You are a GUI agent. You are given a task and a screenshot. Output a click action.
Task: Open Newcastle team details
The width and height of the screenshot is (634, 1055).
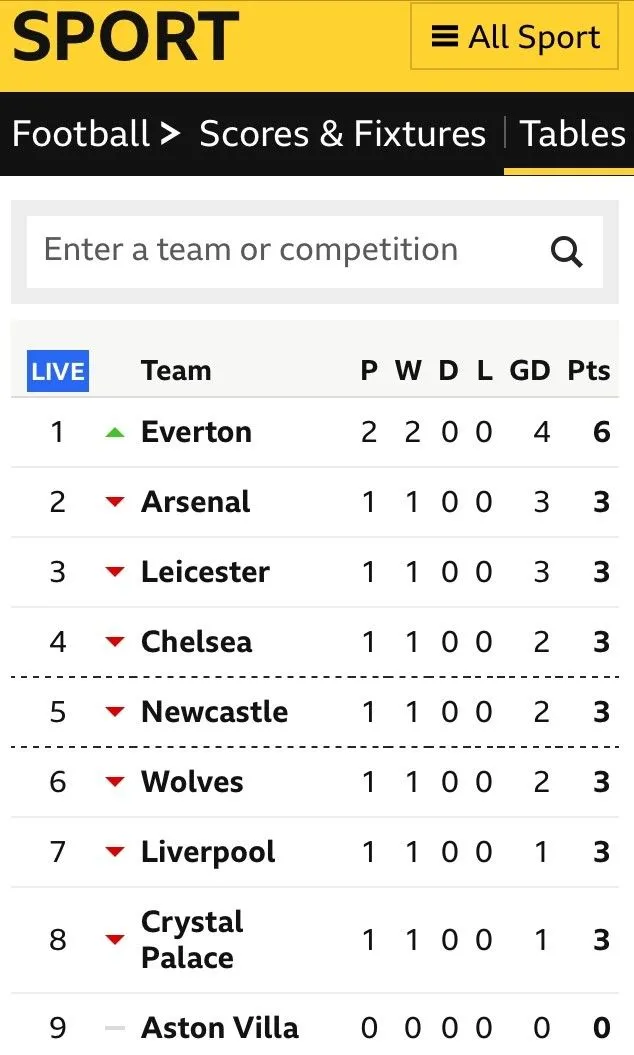tap(214, 712)
